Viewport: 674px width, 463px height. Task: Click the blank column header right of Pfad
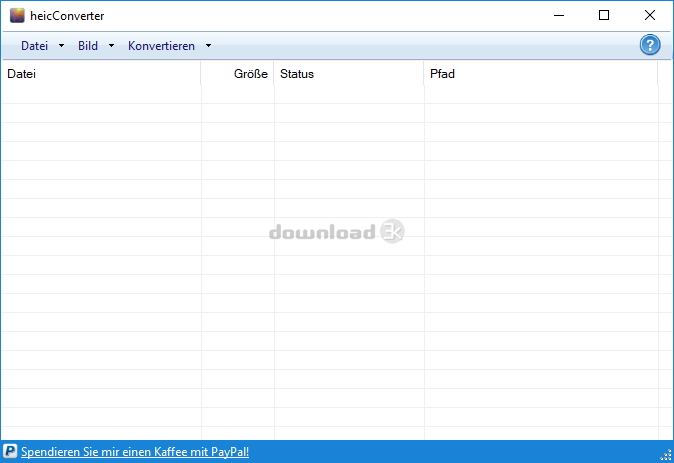pyautogui.click(x=665, y=74)
